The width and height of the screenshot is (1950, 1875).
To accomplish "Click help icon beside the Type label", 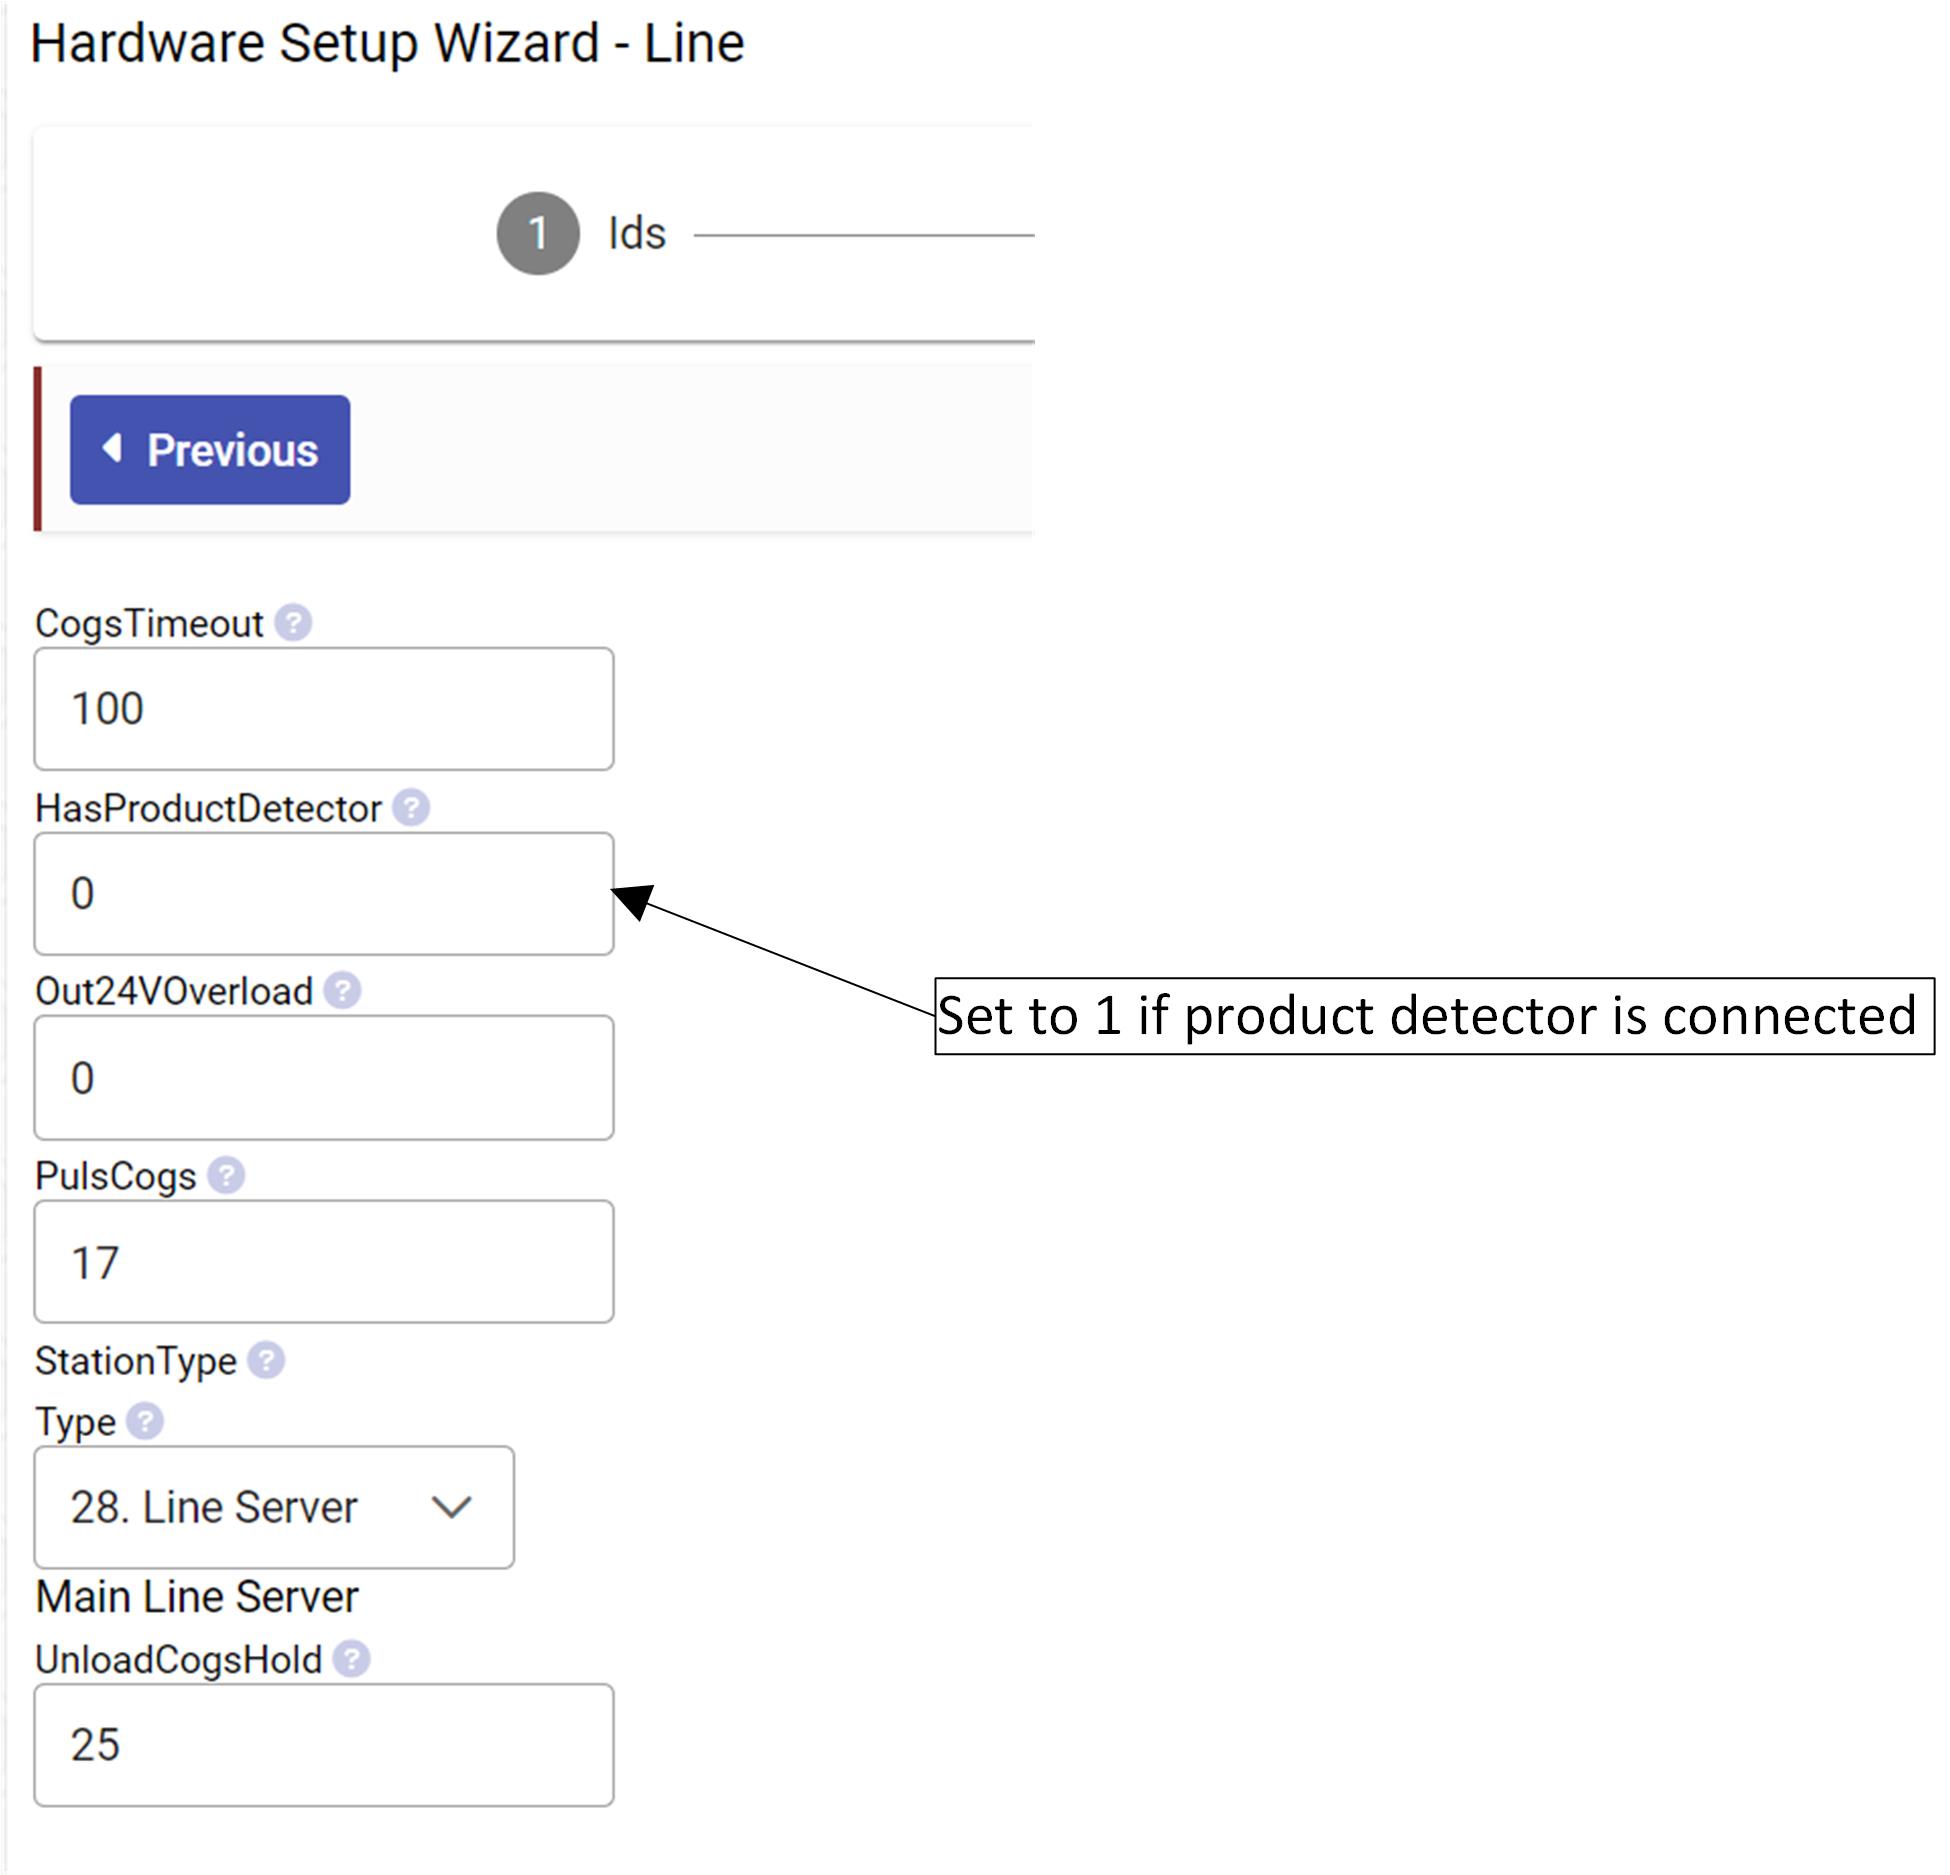I will point(145,1421).
